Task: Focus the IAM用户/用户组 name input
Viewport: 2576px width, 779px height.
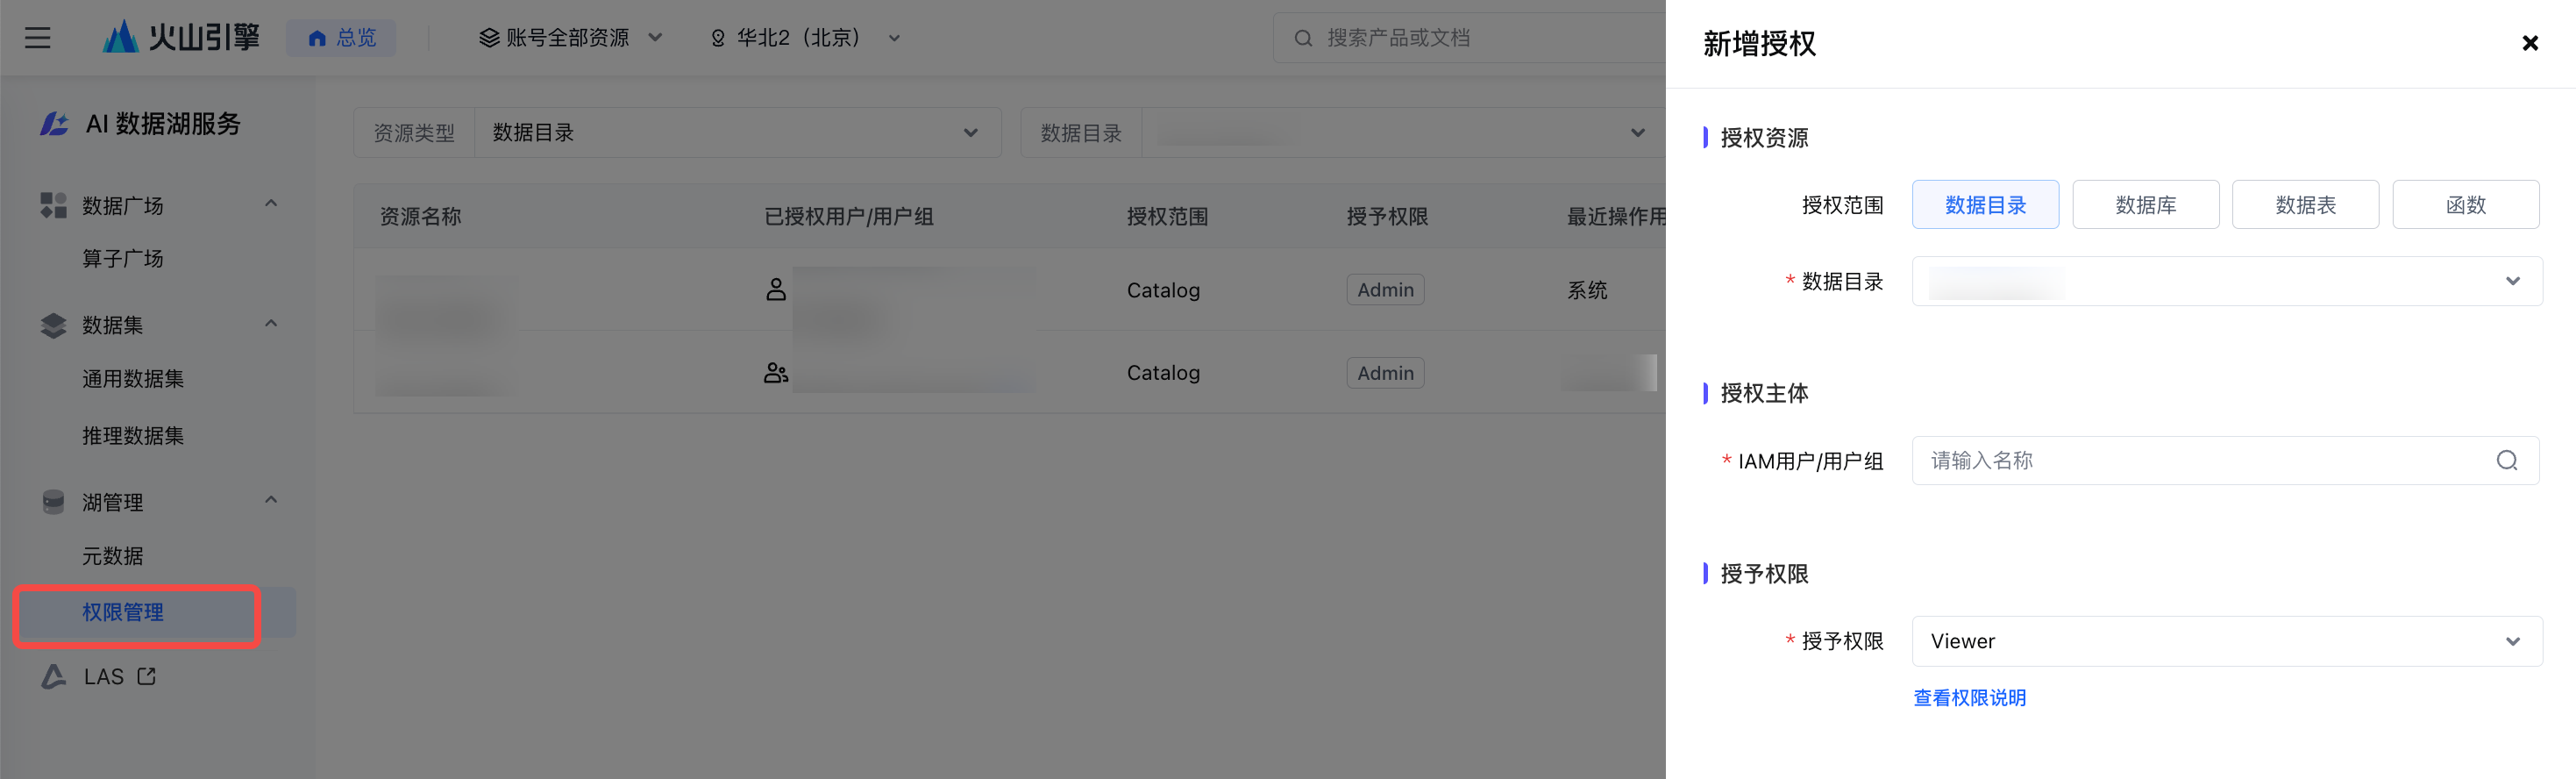Action: [2225, 461]
